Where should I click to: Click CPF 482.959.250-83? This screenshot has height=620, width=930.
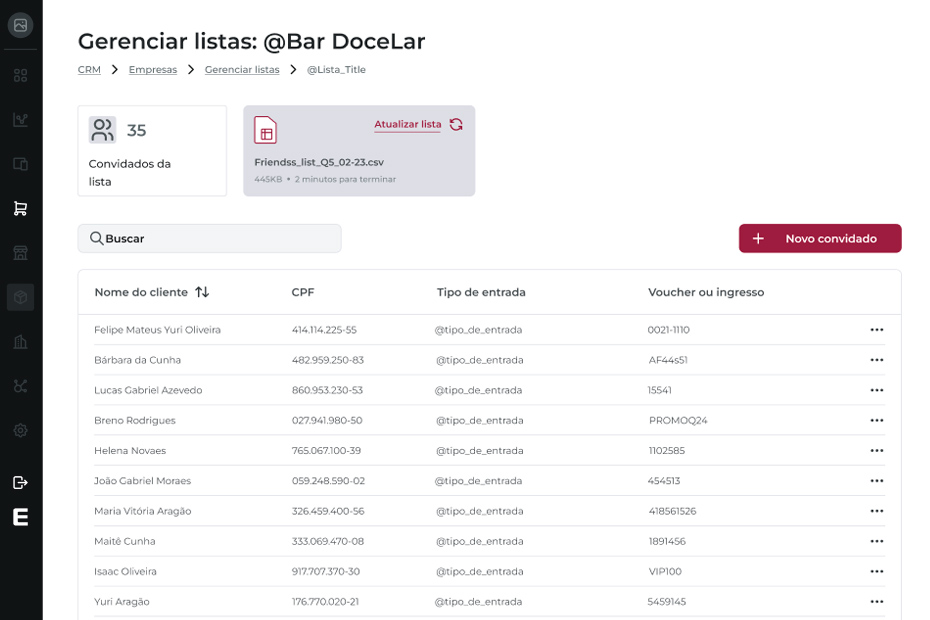click(x=327, y=360)
